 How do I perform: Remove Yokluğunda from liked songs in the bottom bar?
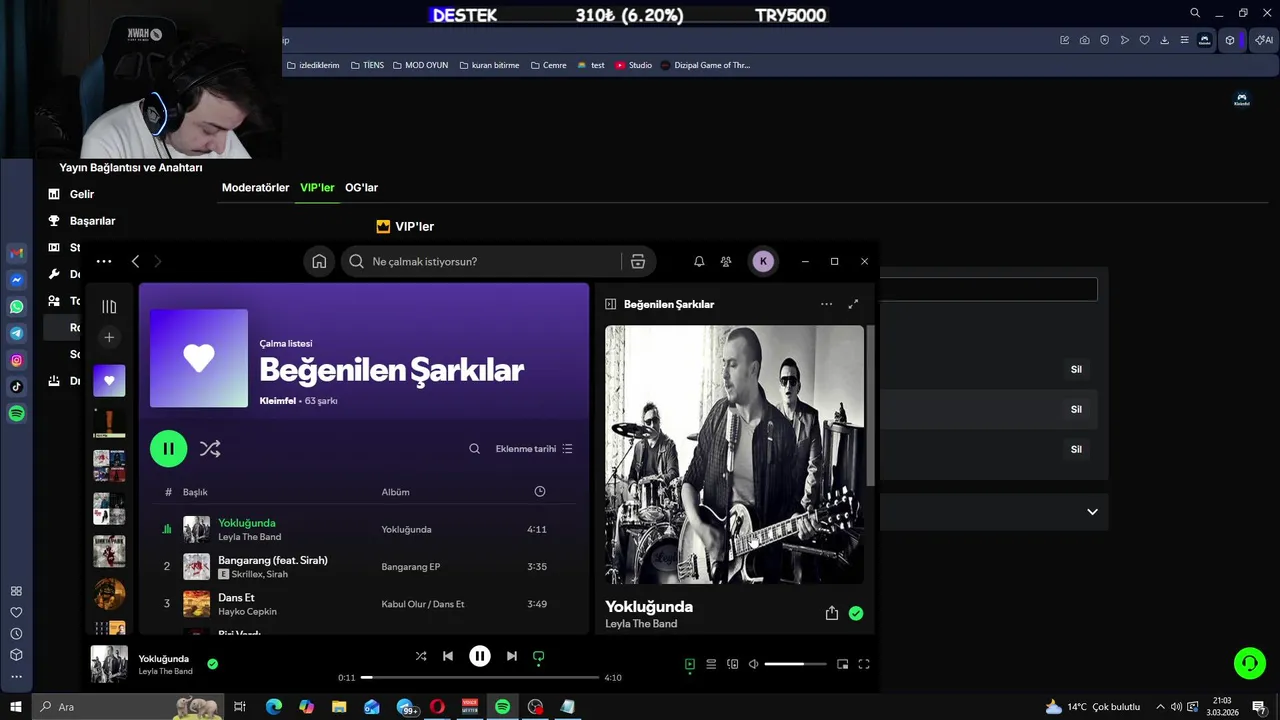[x=212, y=663]
